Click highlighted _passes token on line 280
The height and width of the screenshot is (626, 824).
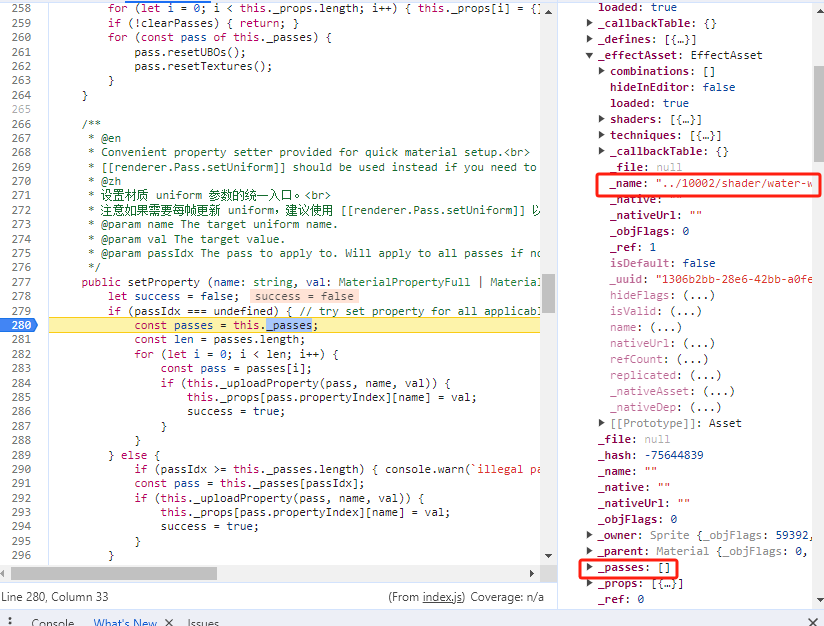[x=289, y=325]
